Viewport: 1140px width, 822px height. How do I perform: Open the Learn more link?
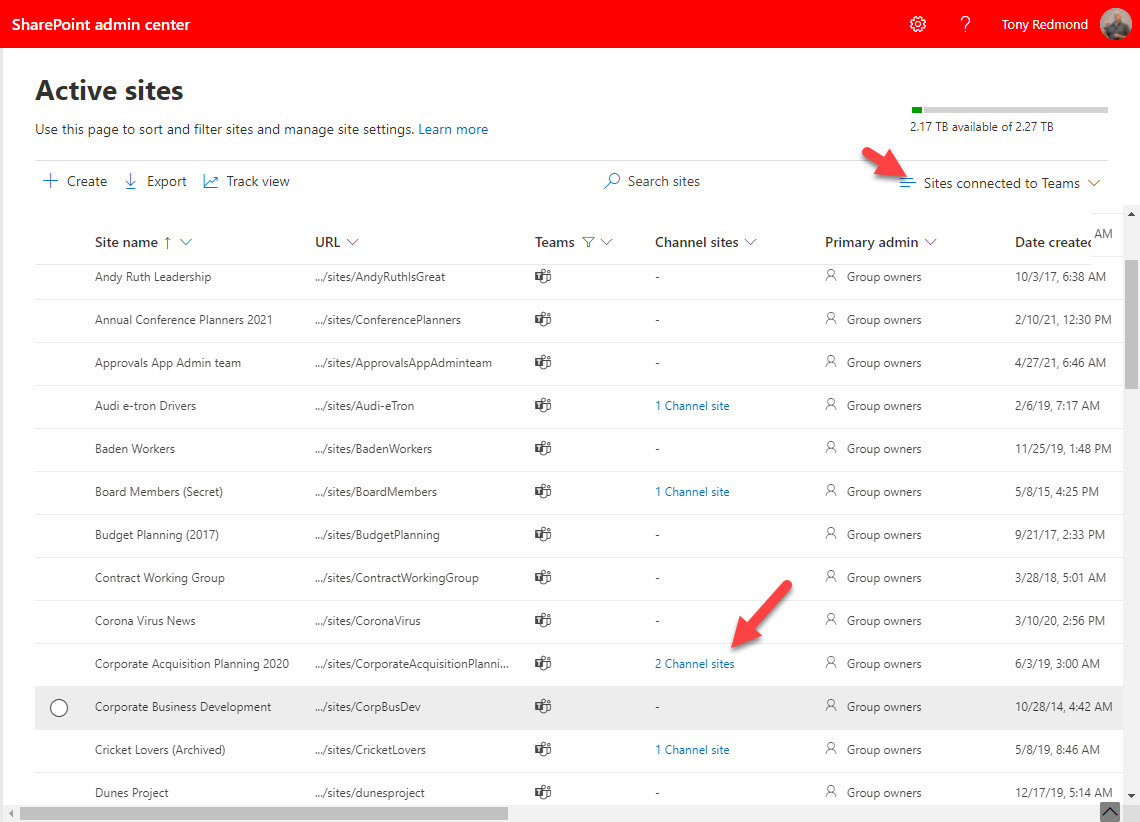click(x=453, y=129)
